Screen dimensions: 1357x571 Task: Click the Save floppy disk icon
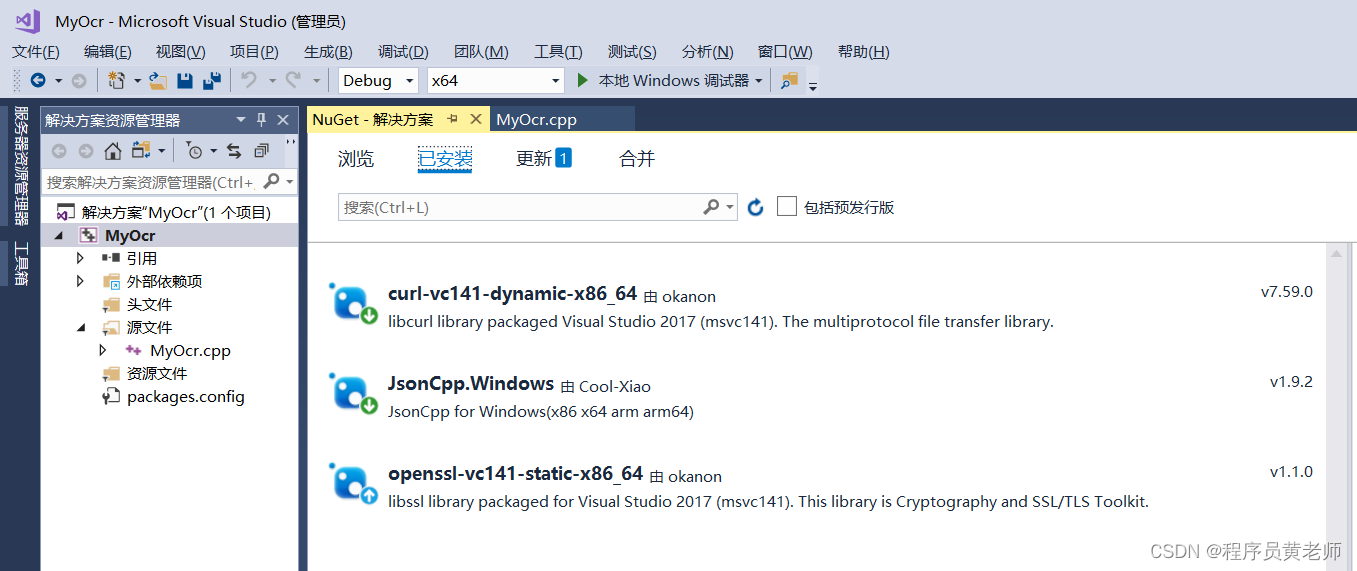185,80
